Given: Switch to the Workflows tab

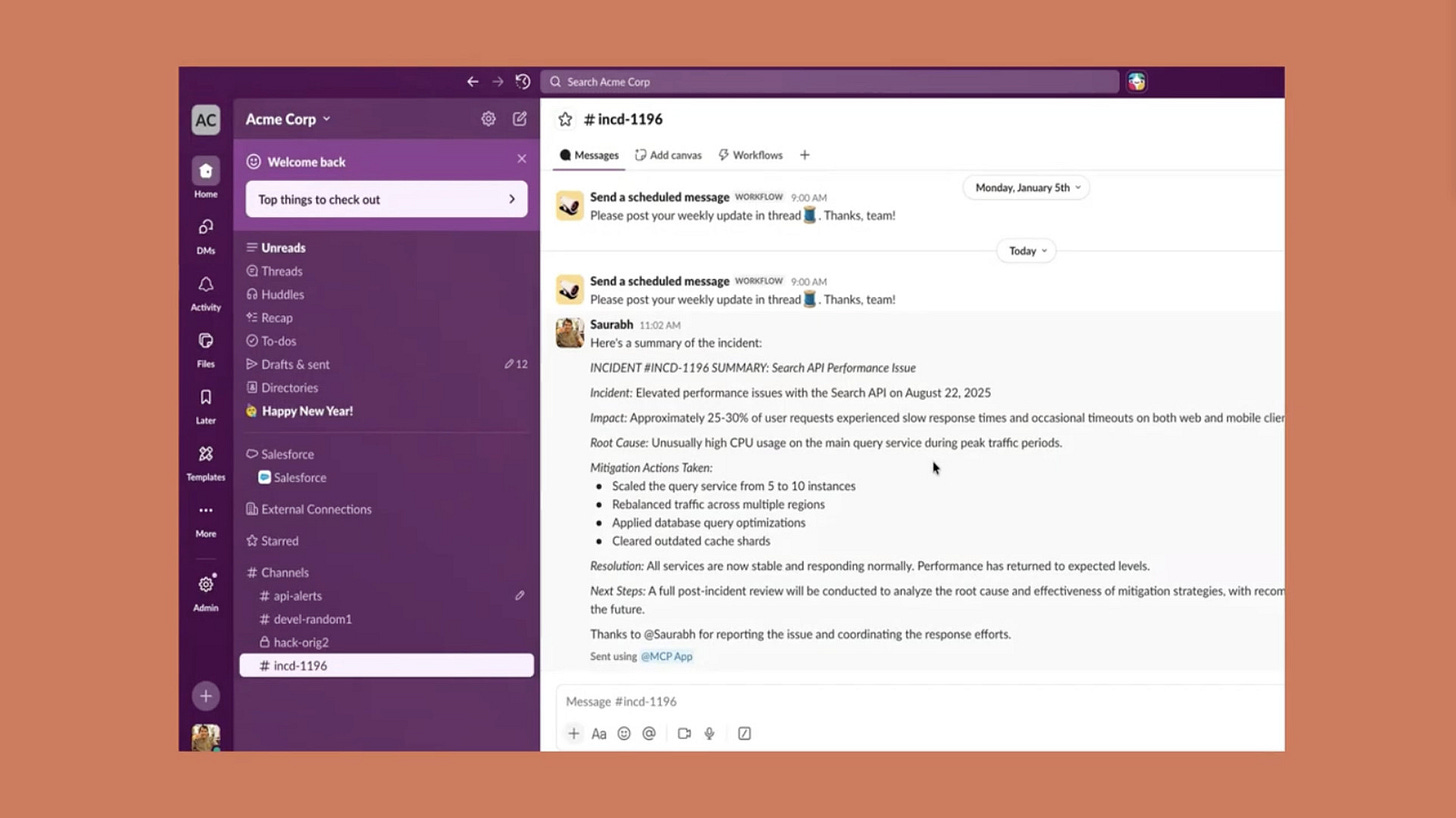Looking at the screenshot, I should click(749, 155).
